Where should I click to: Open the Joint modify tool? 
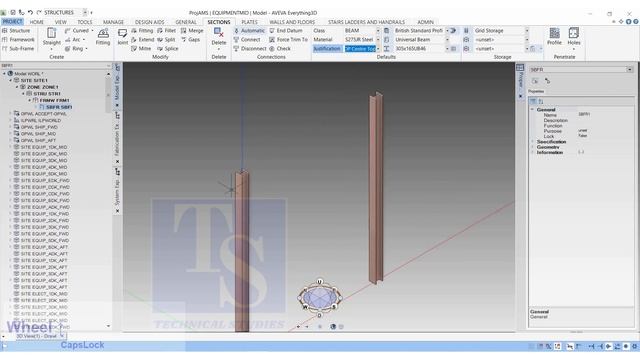(122, 37)
